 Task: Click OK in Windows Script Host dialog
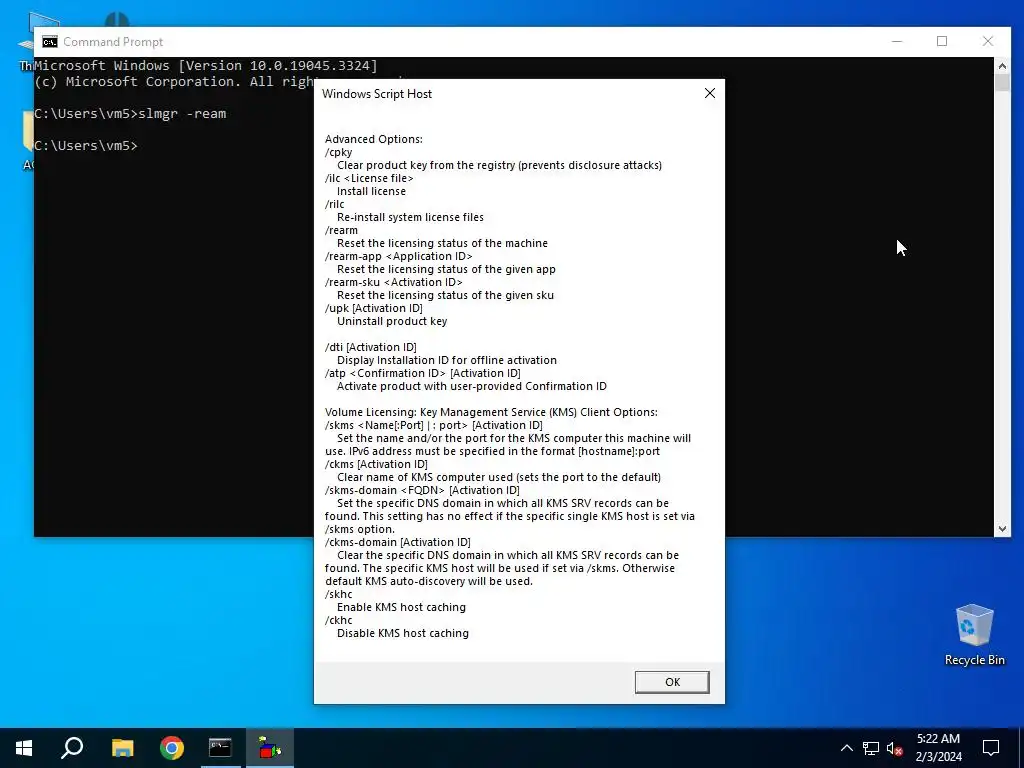pyautogui.click(x=672, y=682)
